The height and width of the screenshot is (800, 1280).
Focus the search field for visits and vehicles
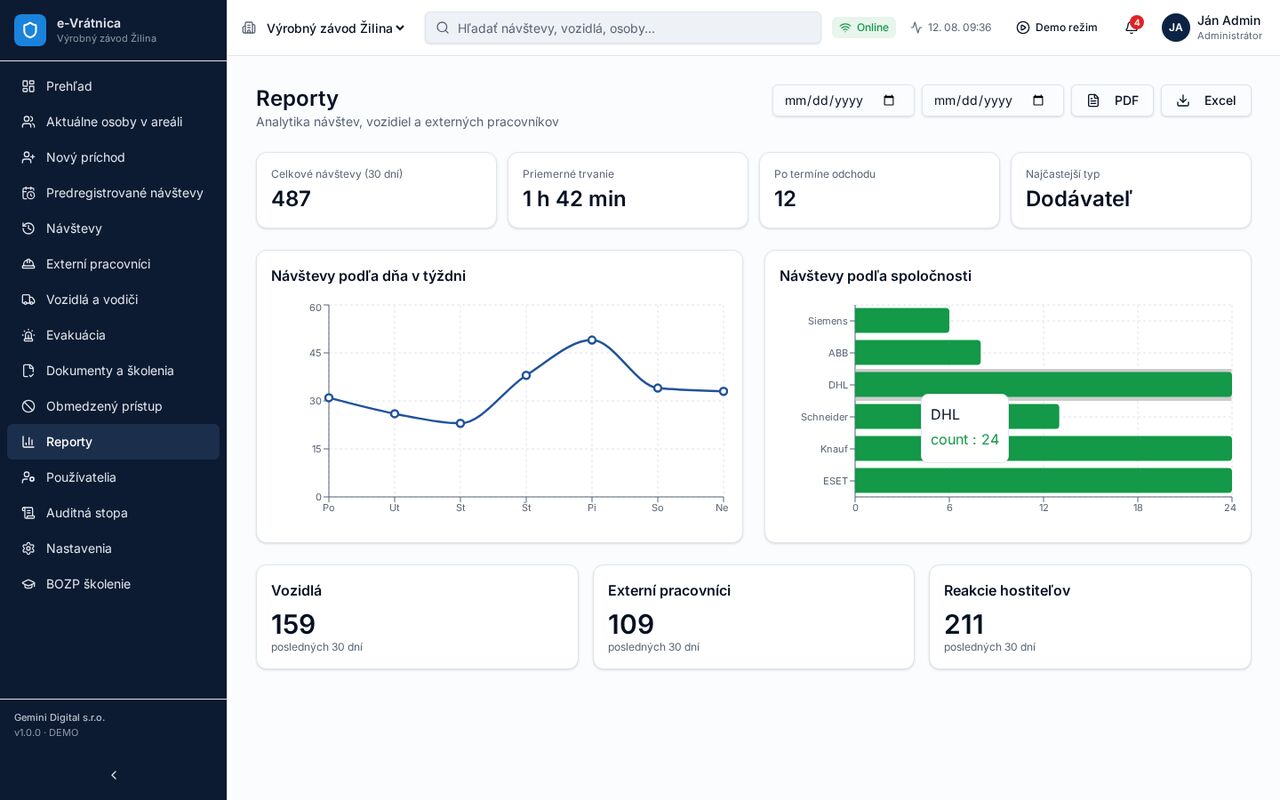[623, 28]
